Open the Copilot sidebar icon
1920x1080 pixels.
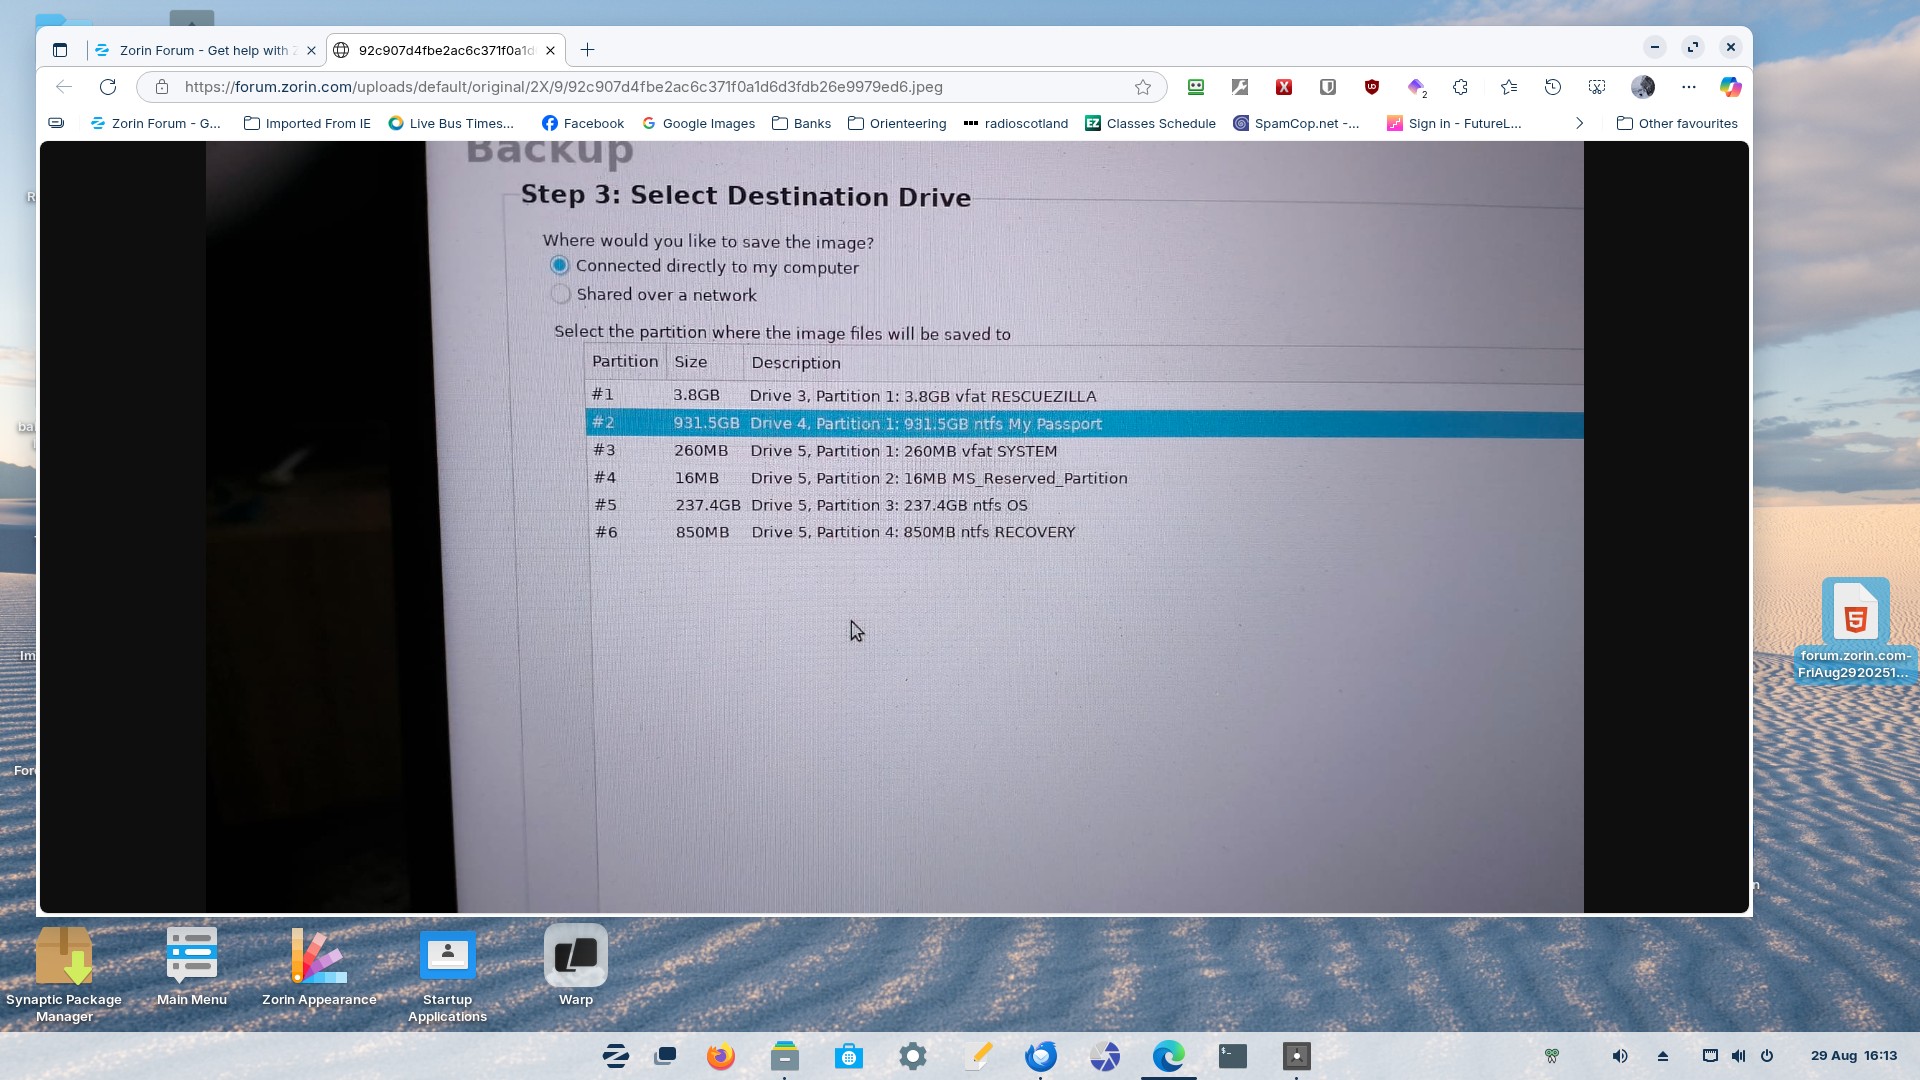(x=1730, y=87)
